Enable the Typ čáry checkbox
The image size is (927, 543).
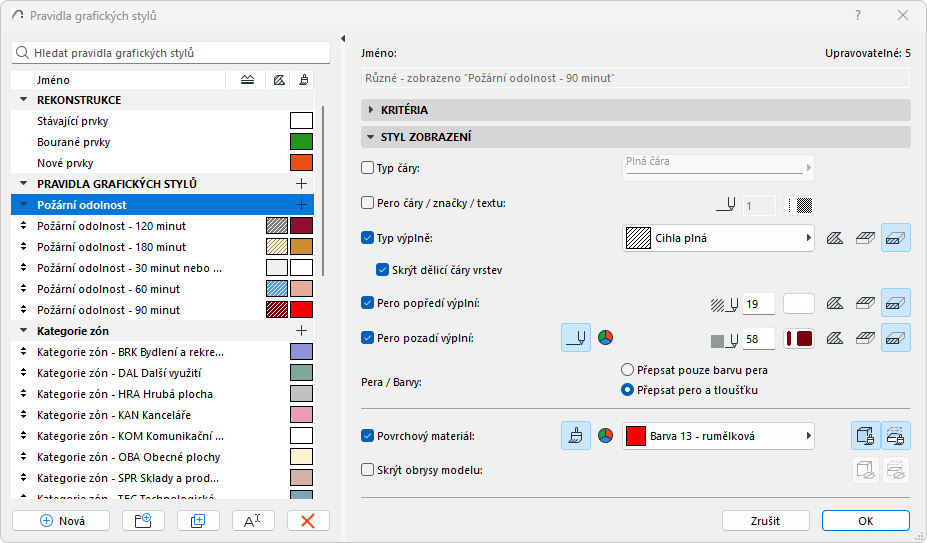point(367,168)
